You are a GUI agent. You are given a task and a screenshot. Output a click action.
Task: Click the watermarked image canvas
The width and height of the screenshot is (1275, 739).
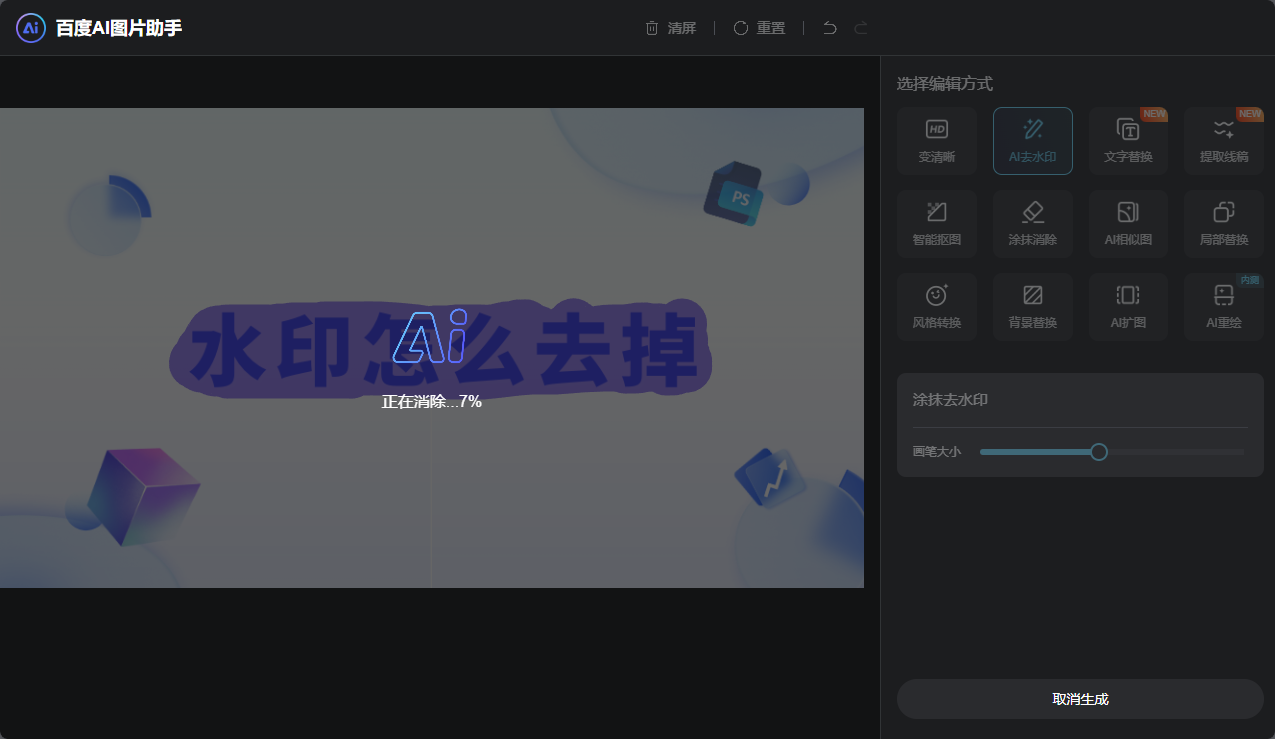pos(430,347)
